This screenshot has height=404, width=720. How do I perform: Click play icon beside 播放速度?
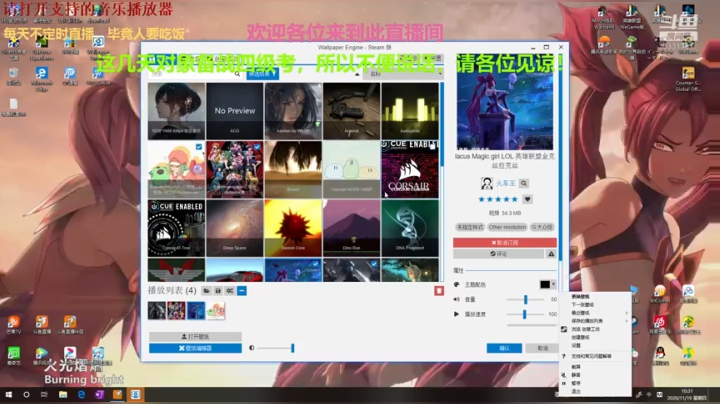(x=456, y=314)
